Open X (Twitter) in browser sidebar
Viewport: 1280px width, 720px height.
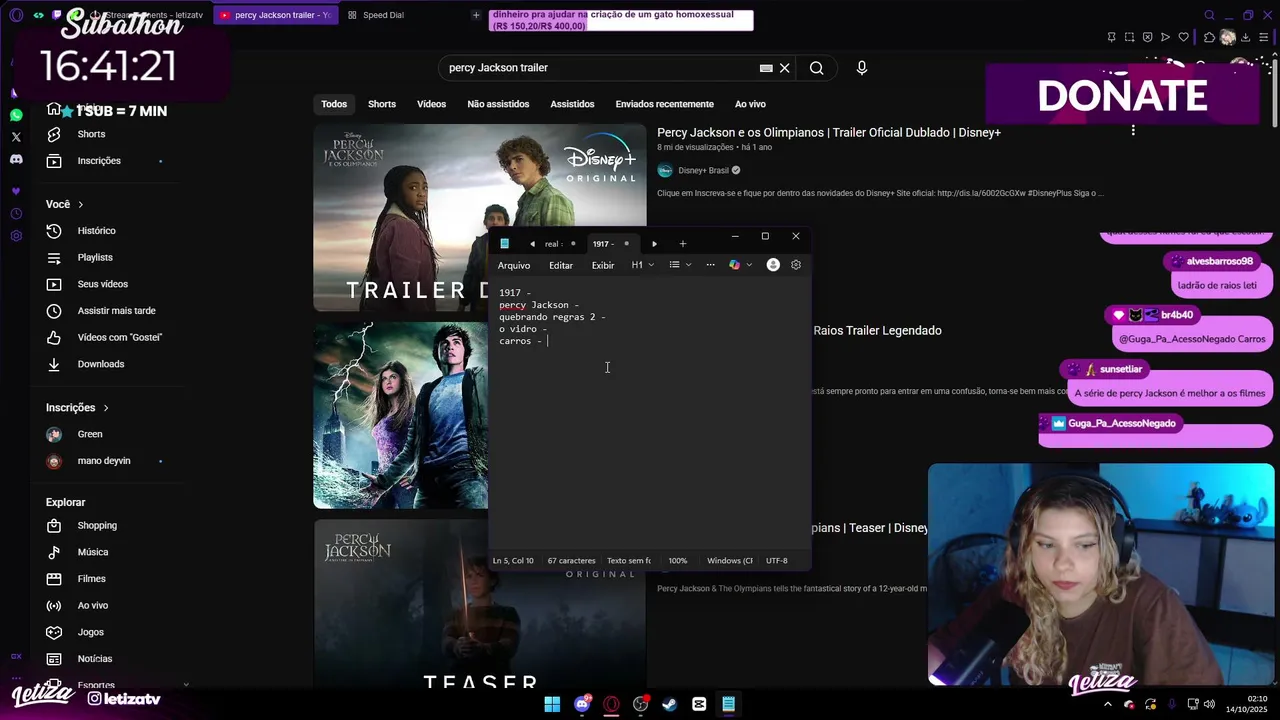[x=16, y=137]
